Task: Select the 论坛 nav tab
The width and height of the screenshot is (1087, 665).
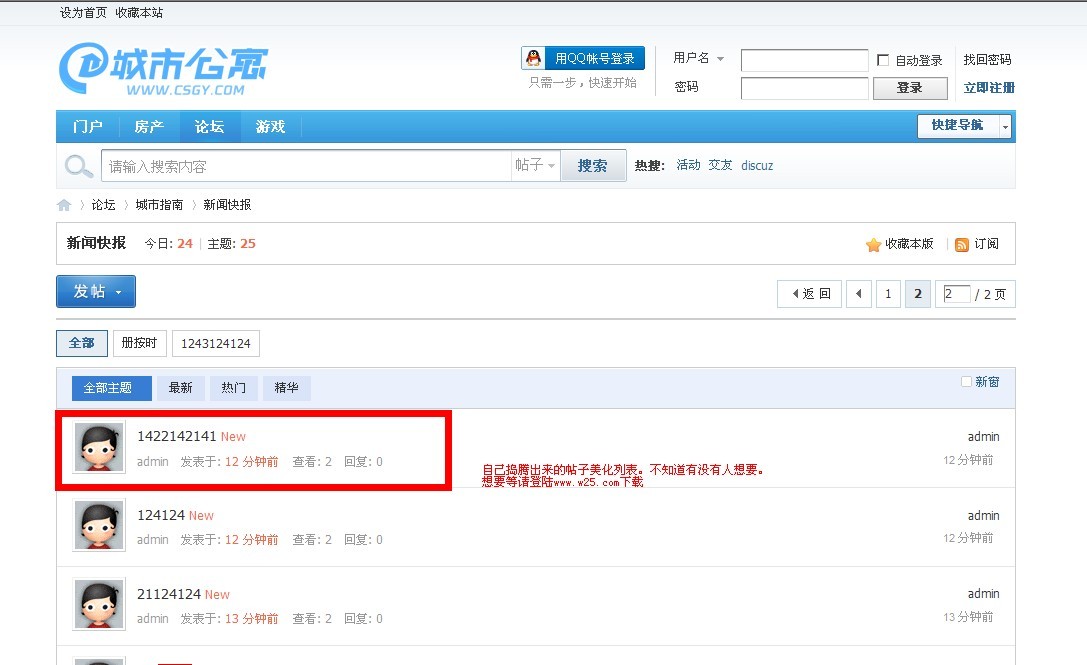Action: tap(209, 127)
